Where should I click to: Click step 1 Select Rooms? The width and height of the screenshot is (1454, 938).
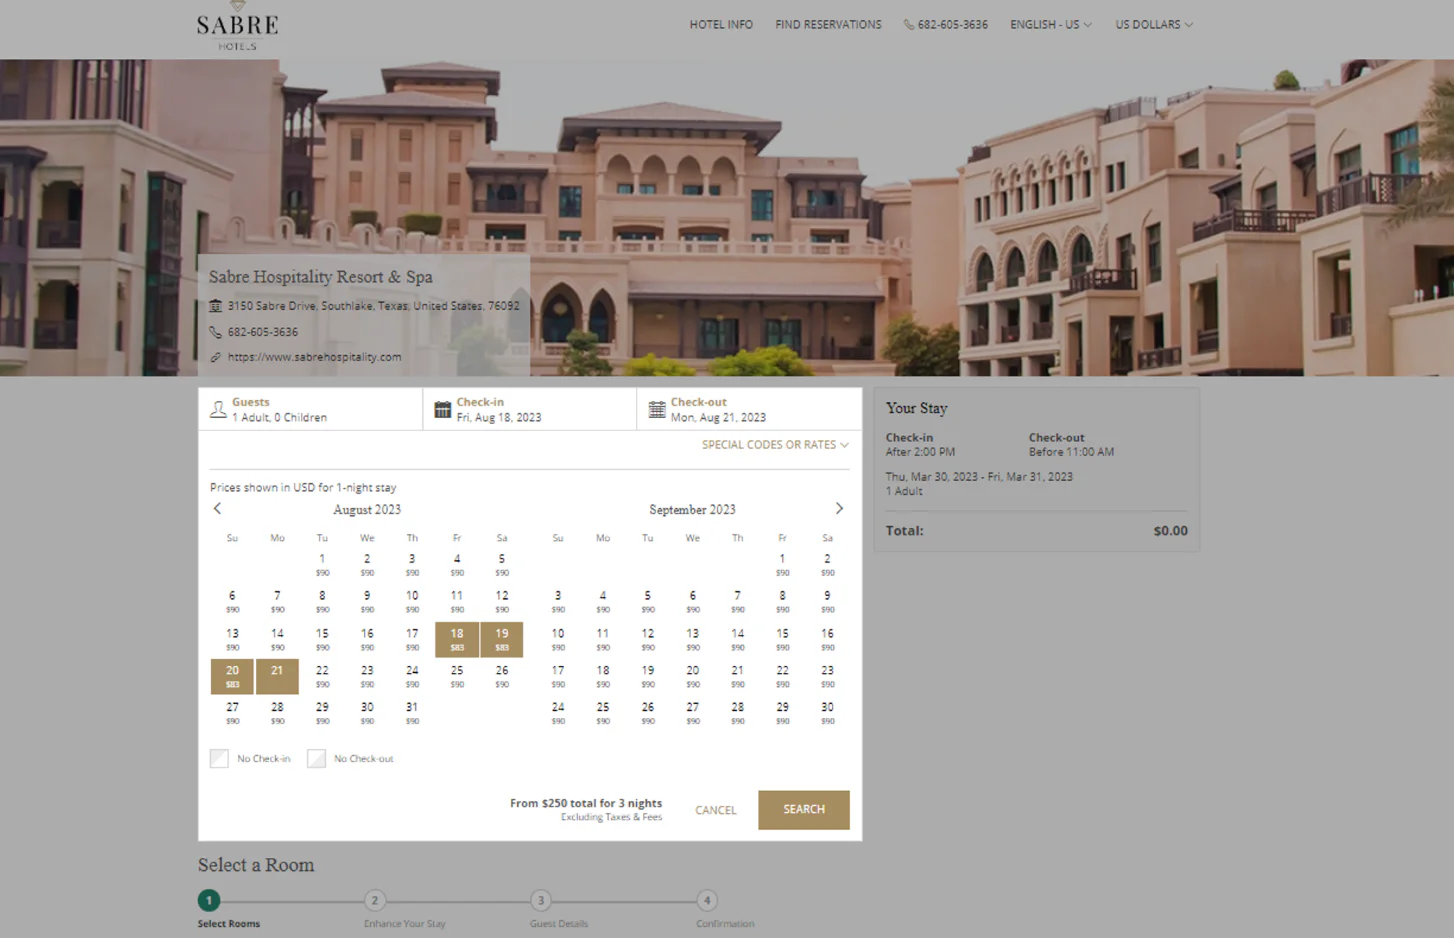coord(208,901)
